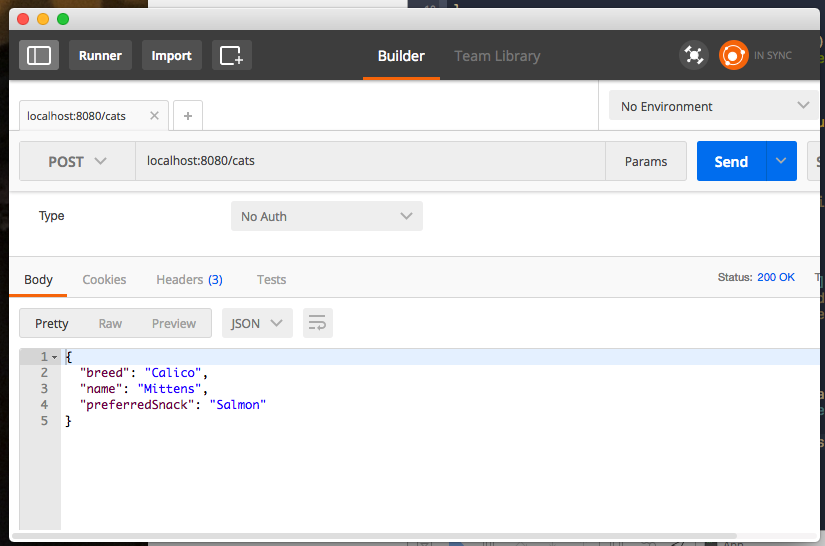
Task: Open the JSON format dropdown
Action: [257, 323]
